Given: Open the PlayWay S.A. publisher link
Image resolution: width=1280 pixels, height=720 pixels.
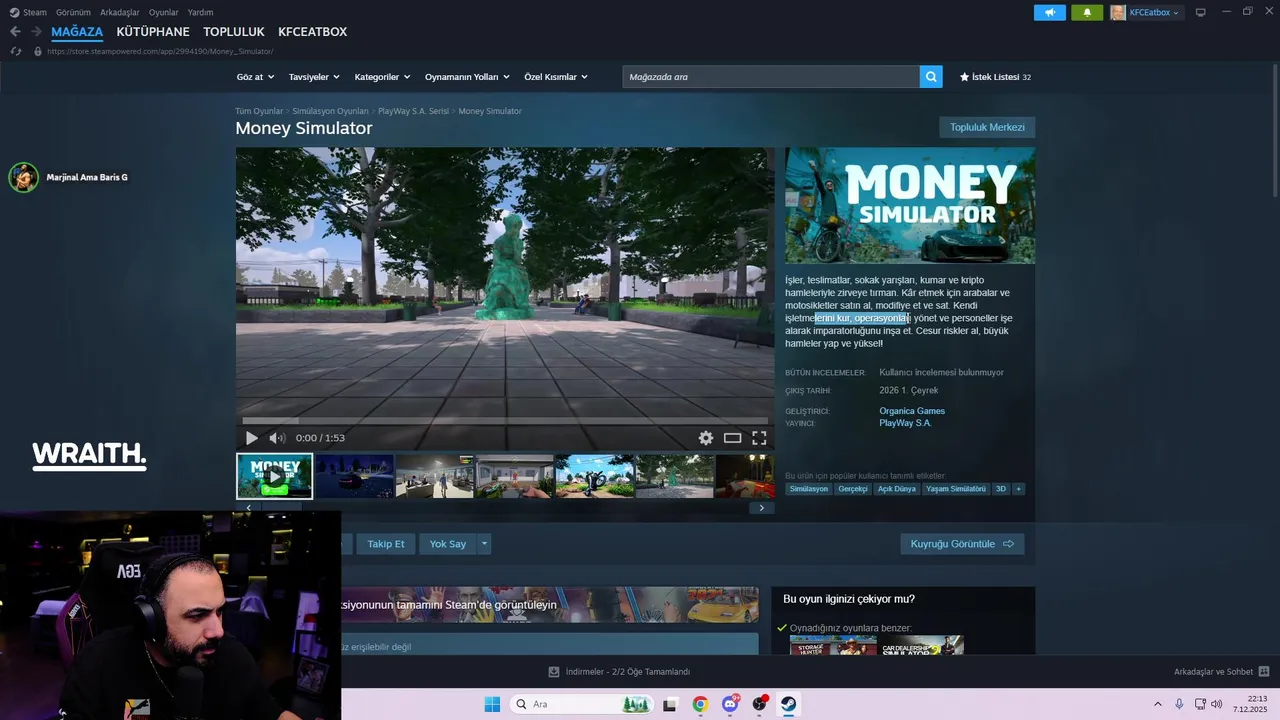Looking at the screenshot, I should pos(905,423).
